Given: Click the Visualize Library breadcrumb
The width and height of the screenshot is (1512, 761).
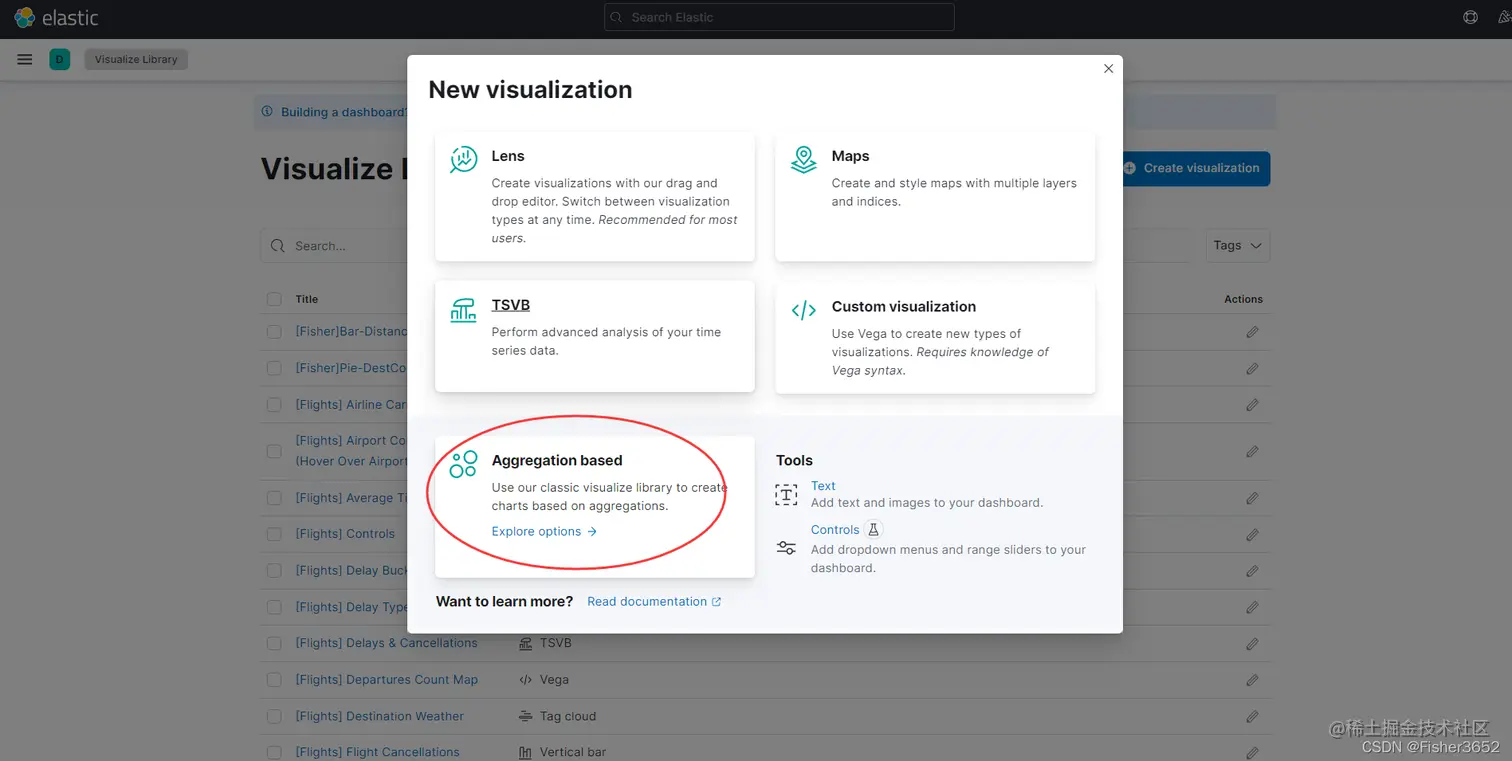Looking at the screenshot, I should click(136, 60).
